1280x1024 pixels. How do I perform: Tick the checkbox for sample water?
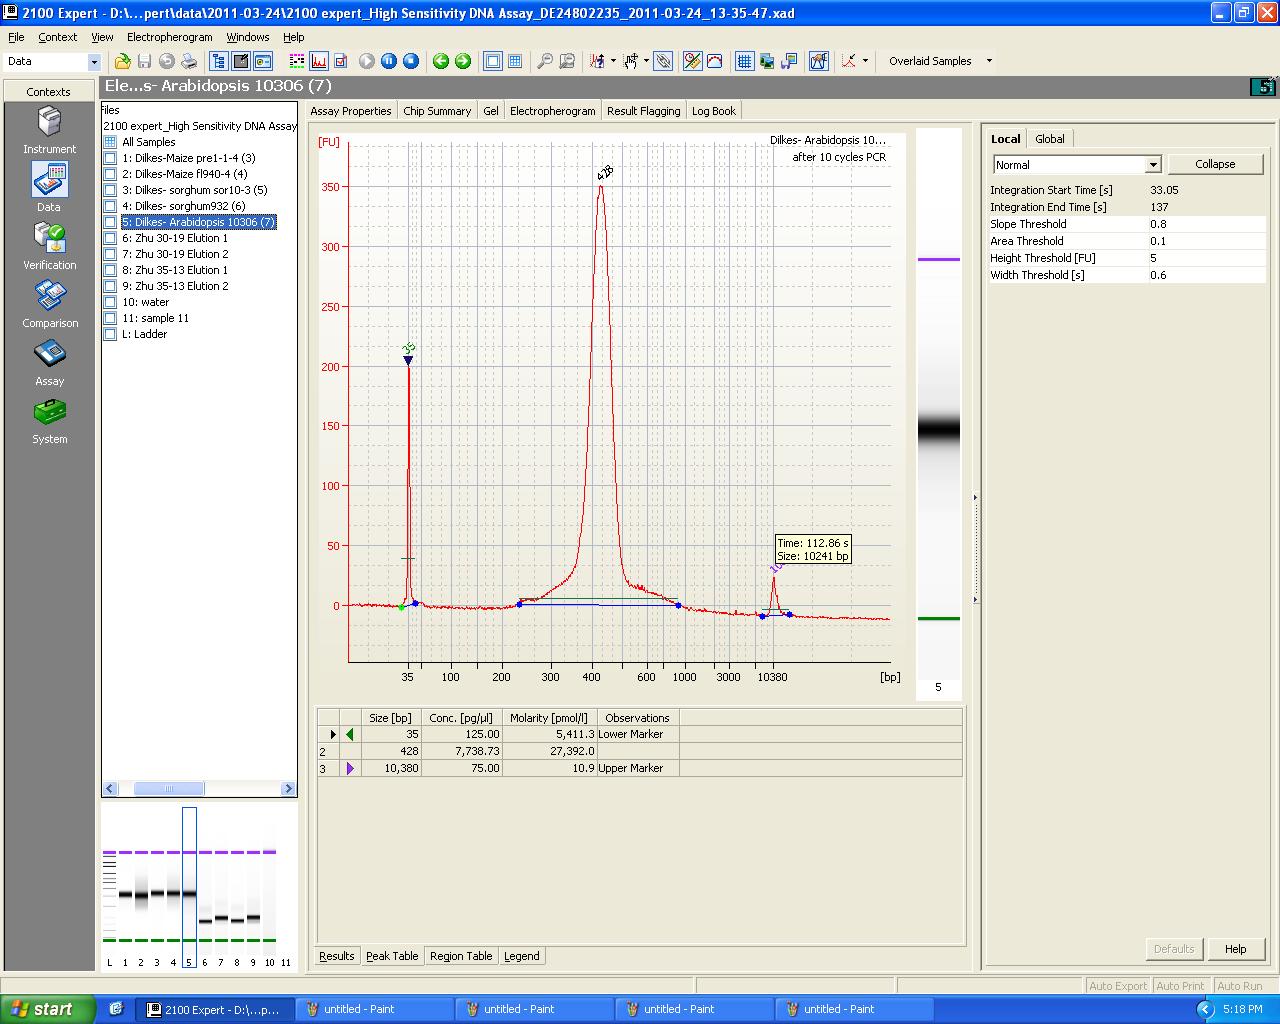[x=111, y=302]
